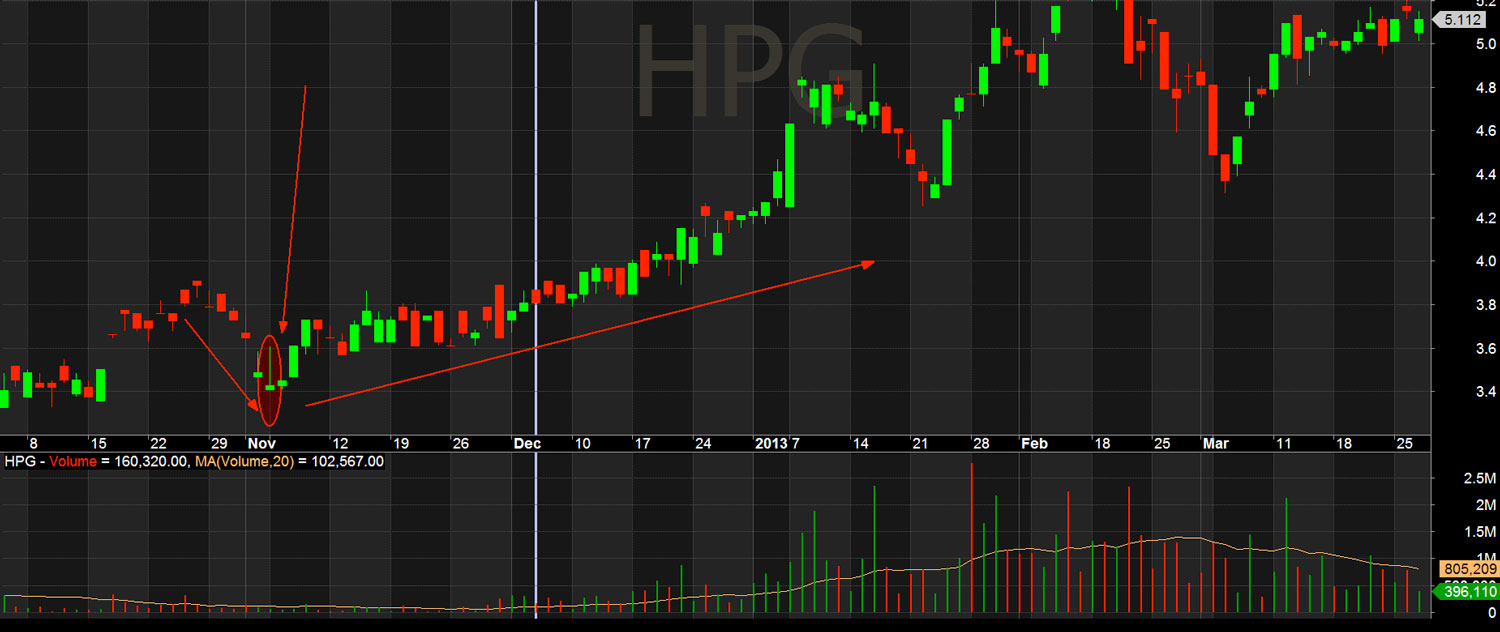Image resolution: width=1500 pixels, height=632 pixels.
Task: Click the HPG symbol in the volume pane title
Action: [x=19, y=462]
